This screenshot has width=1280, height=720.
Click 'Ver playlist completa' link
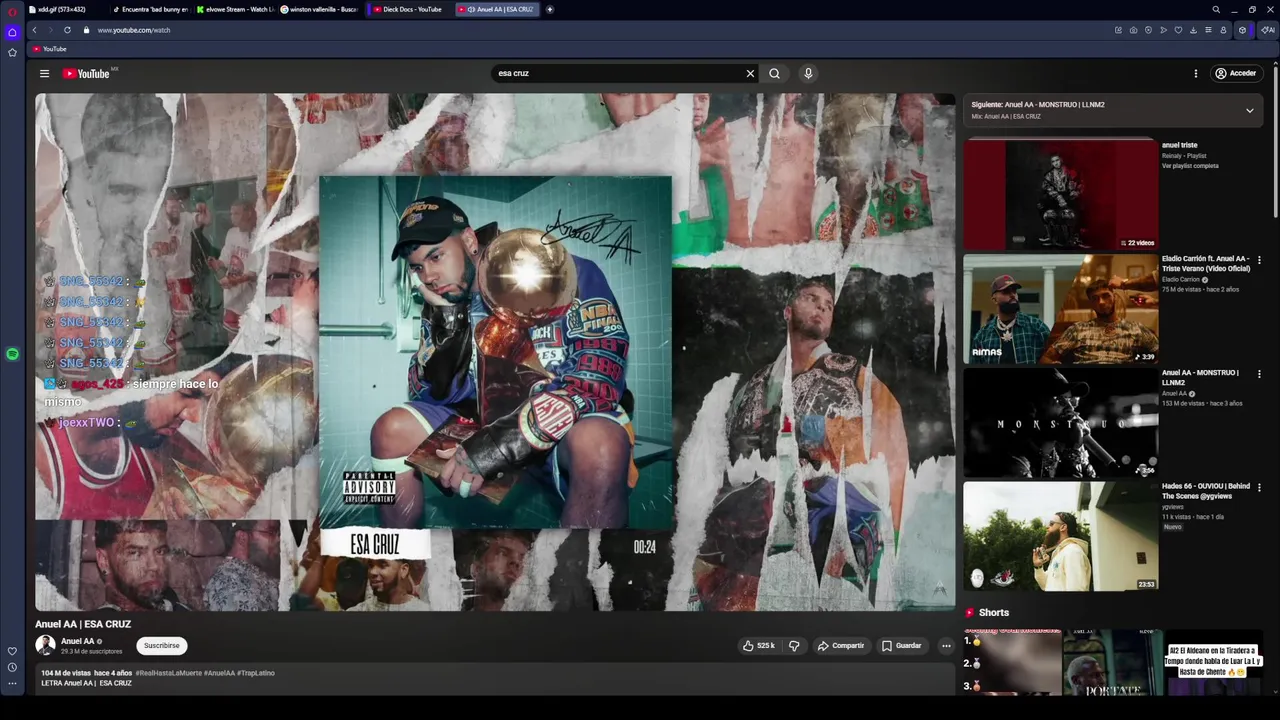coord(1190,166)
